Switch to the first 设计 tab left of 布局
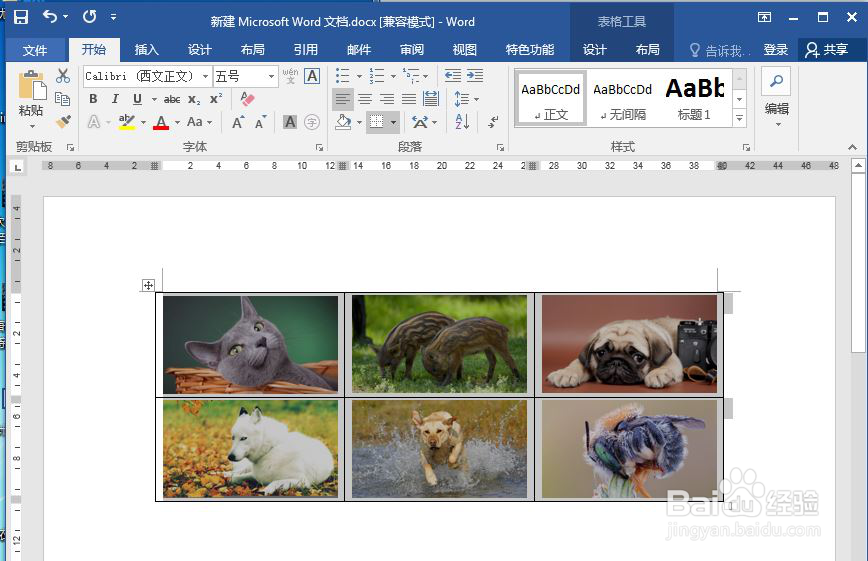The image size is (868, 561). pyautogui.click(x=200, y=50)
